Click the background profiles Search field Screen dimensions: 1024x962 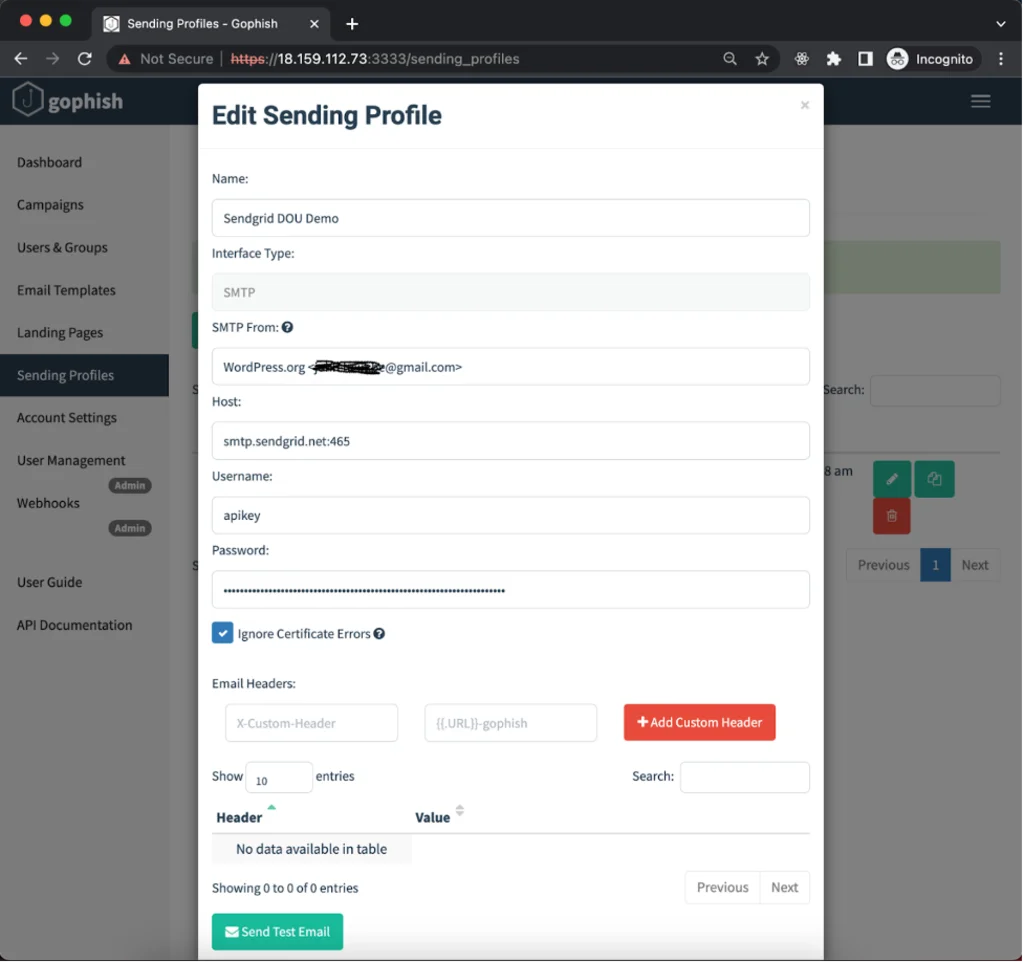pyautogui.click(x=935, y=391)
